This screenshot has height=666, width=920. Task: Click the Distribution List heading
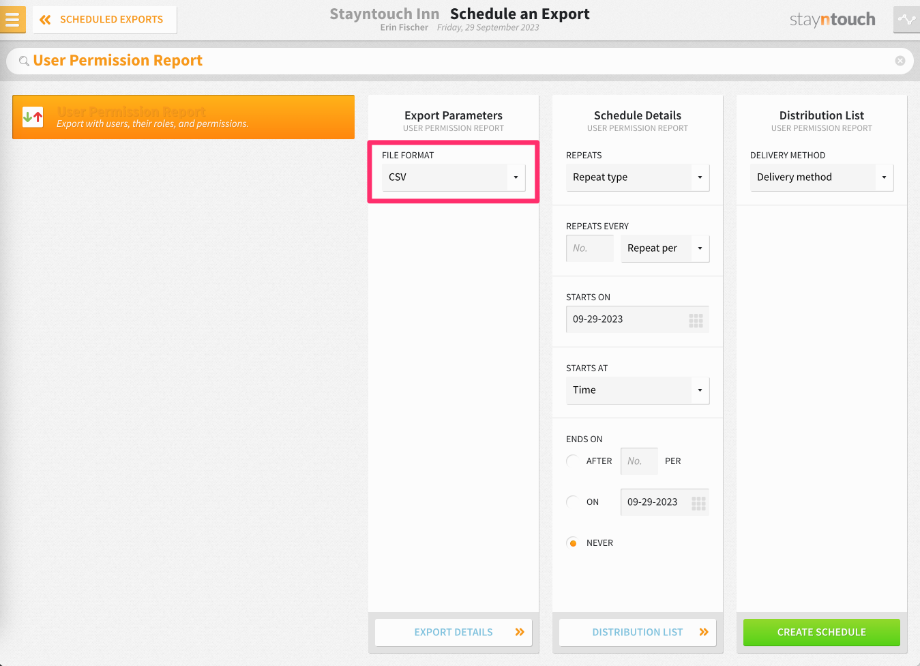coord(821,116)
